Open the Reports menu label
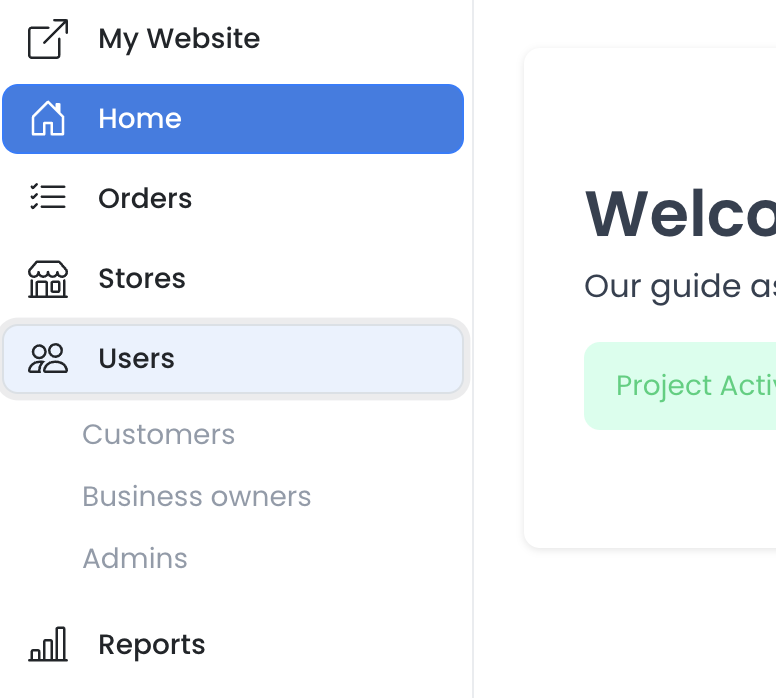Viewport: 776px width, 698px height. pos(151,645)
